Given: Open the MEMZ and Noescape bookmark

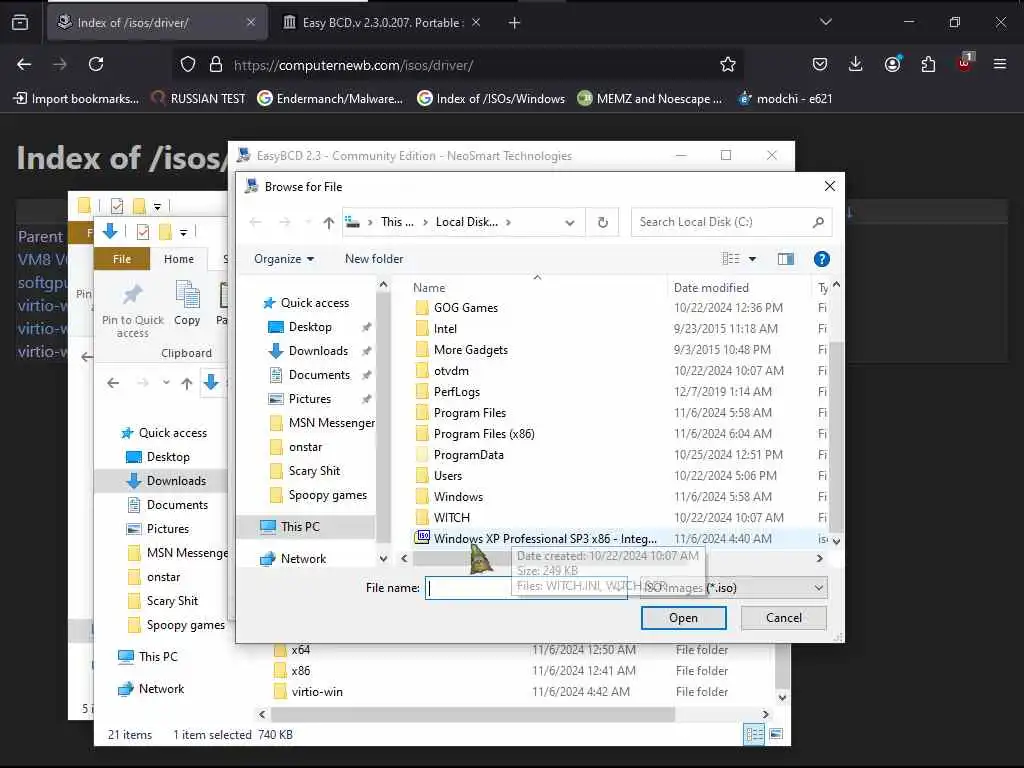Looking at the screenshot, I should [x=650, y=99].
